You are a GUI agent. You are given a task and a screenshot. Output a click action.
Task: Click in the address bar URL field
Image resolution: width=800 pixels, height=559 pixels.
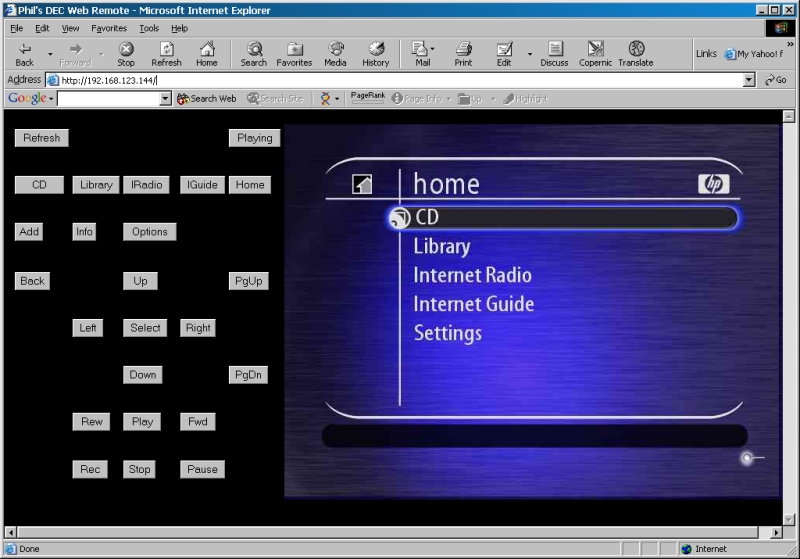click(394, 80)
